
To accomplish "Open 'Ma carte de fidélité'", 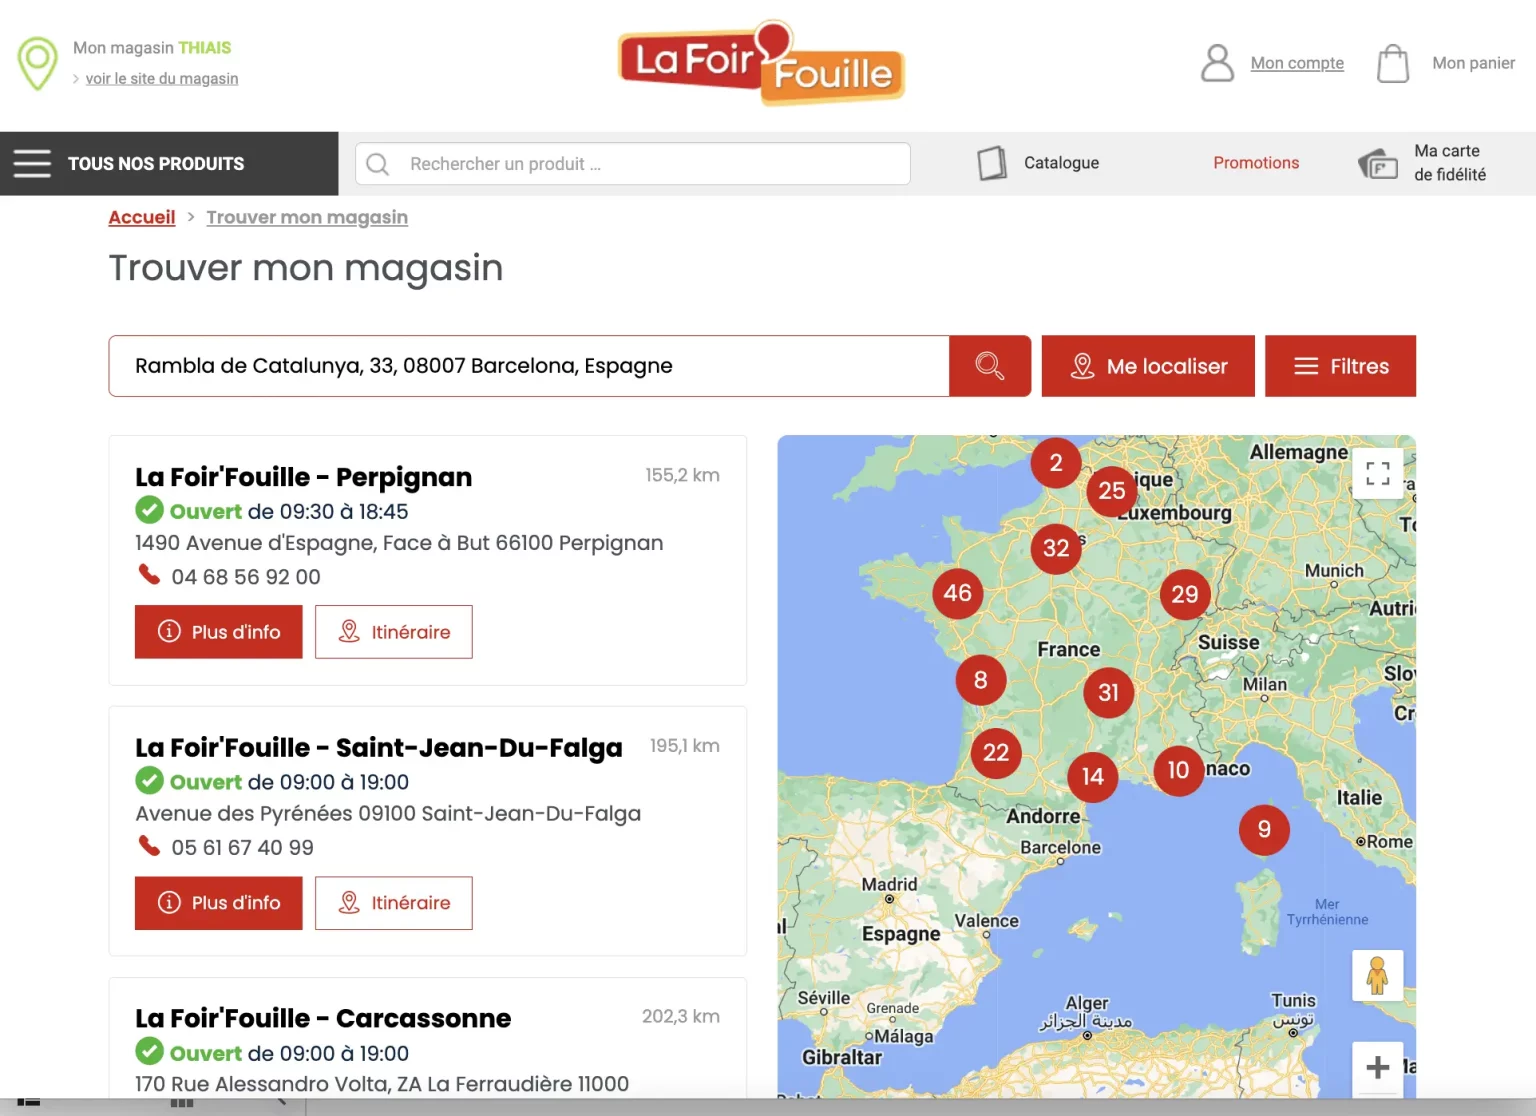I will click(1450, 163).
